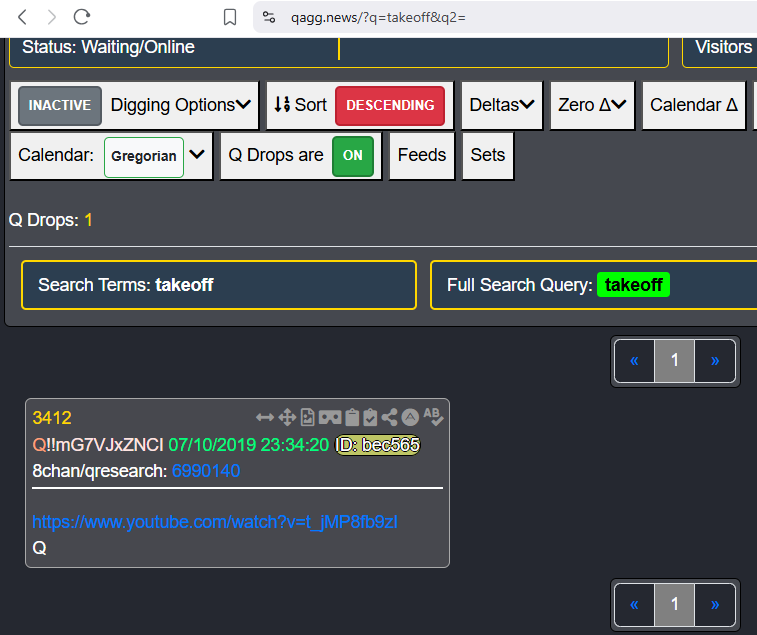Click the horizontal arrows icon on drop 3412
The height and width of the screenshot is (635, 757).
(x=265, y=417)
